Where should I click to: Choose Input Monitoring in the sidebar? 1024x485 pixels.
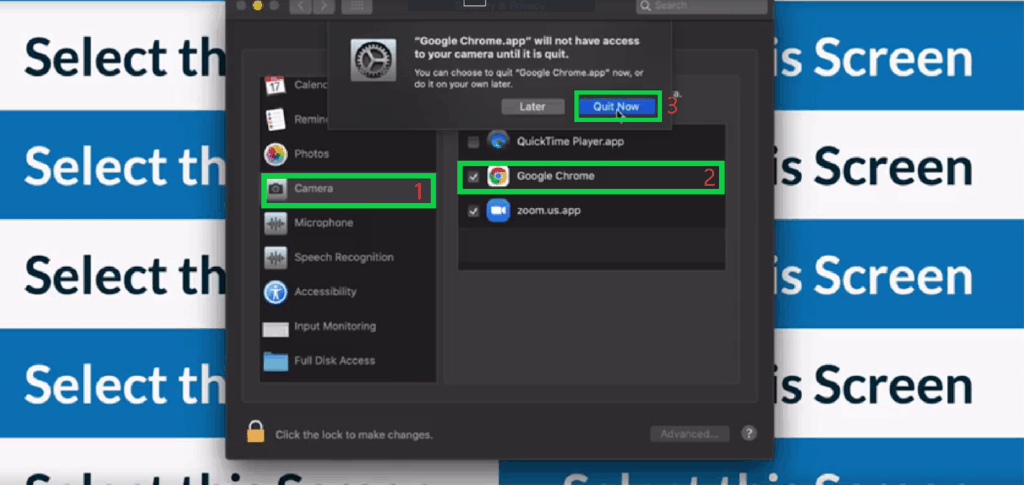pyautogui.click(x=334, y=327)
